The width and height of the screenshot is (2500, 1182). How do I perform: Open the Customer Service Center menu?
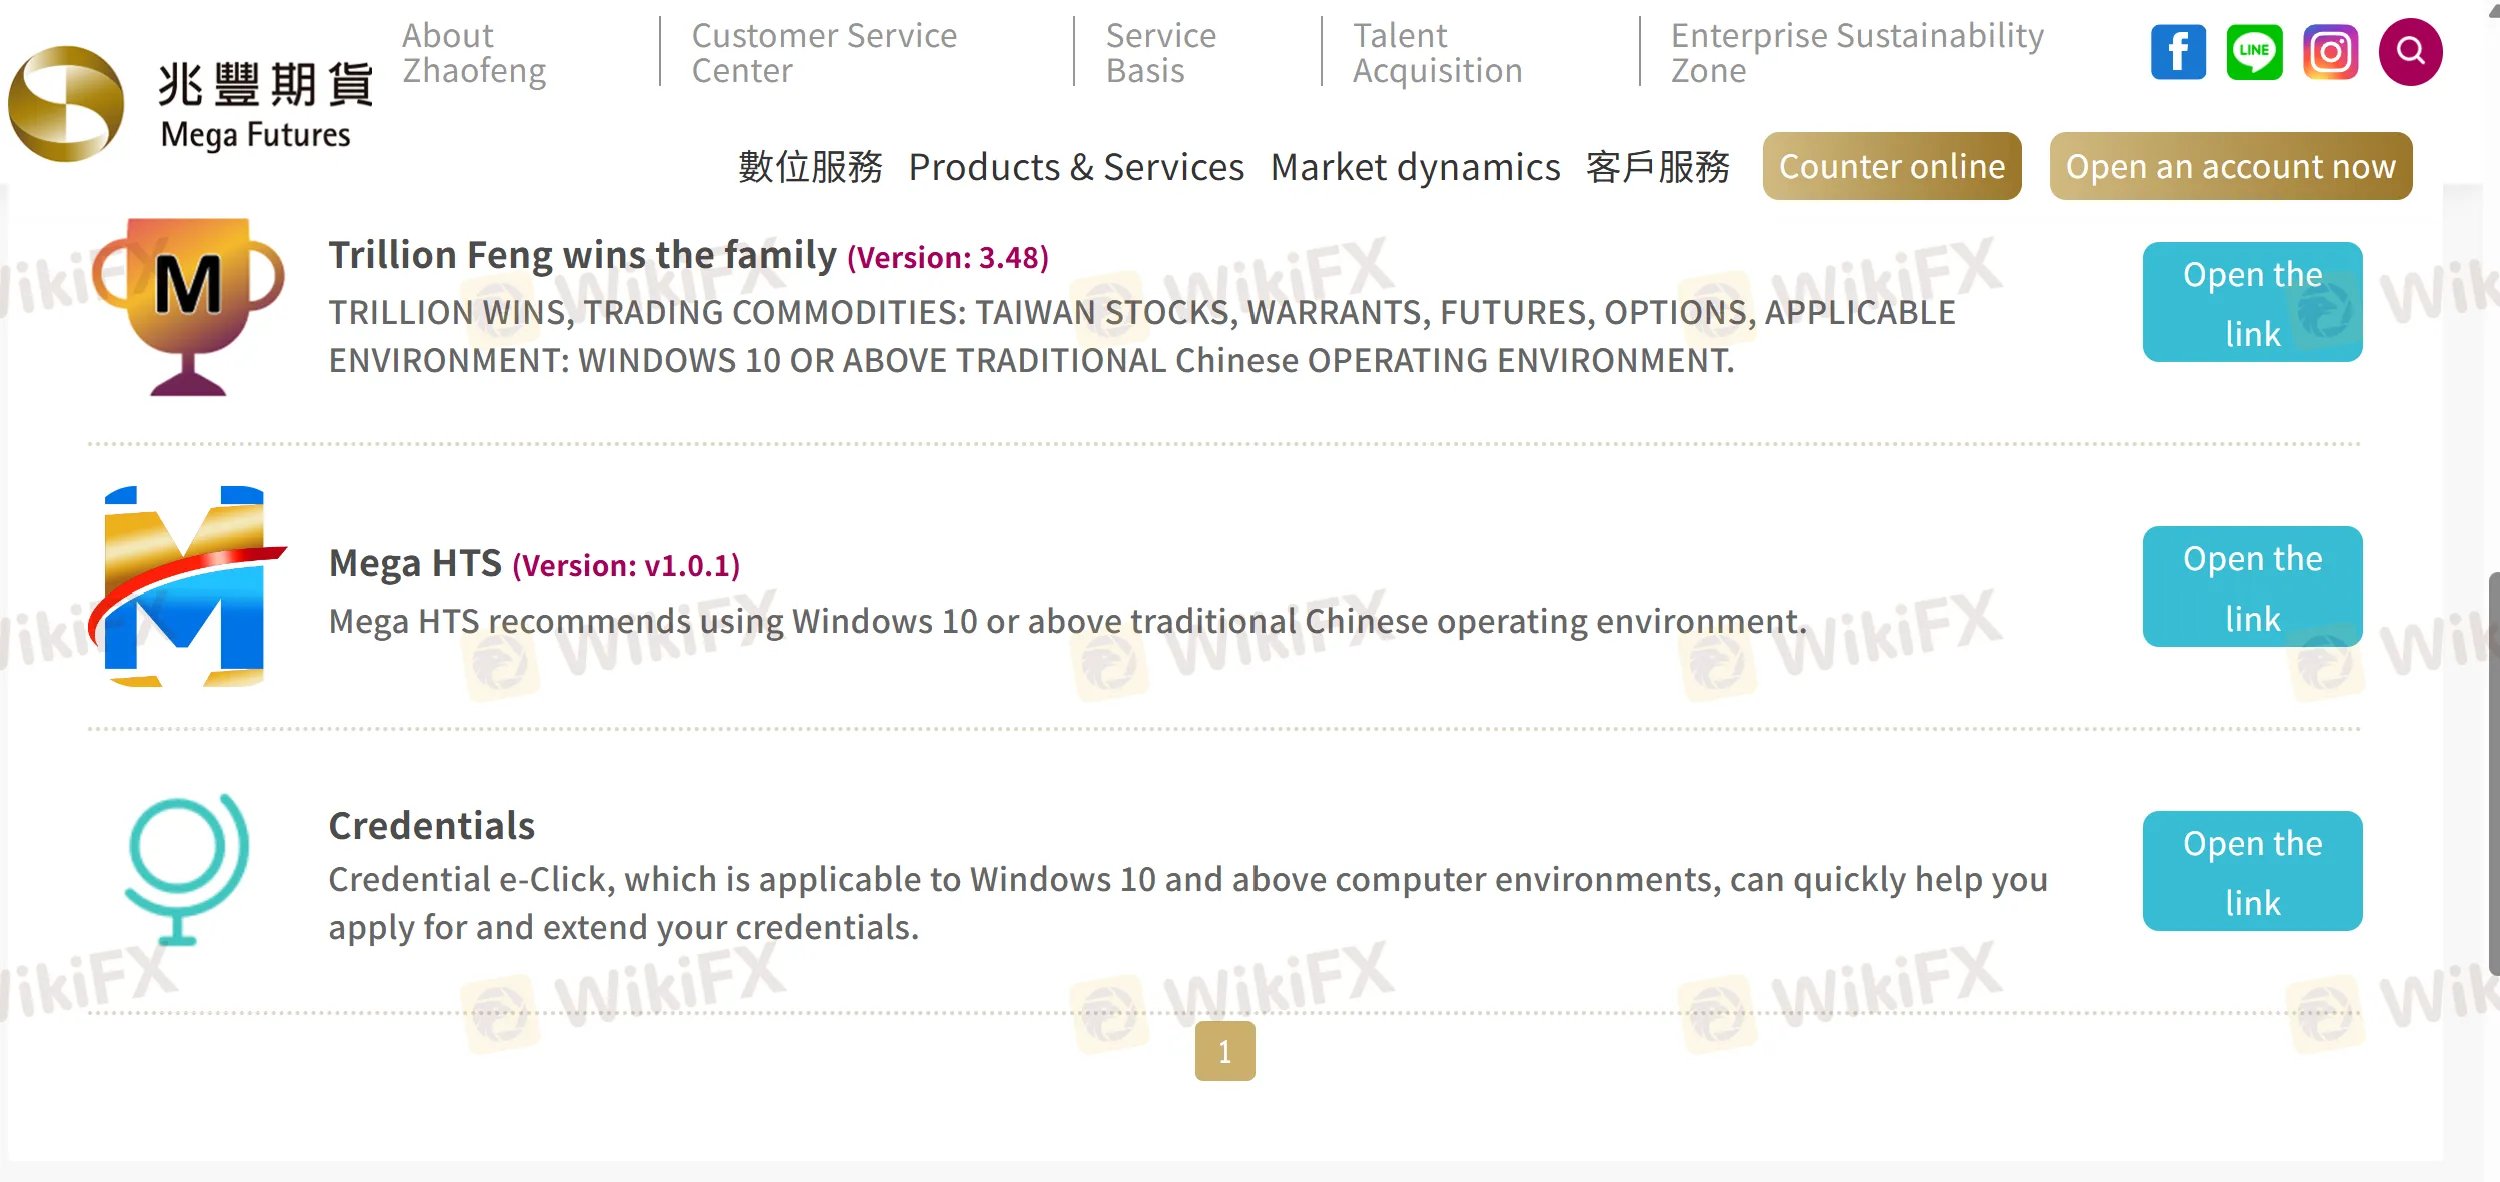pos(824,53)
